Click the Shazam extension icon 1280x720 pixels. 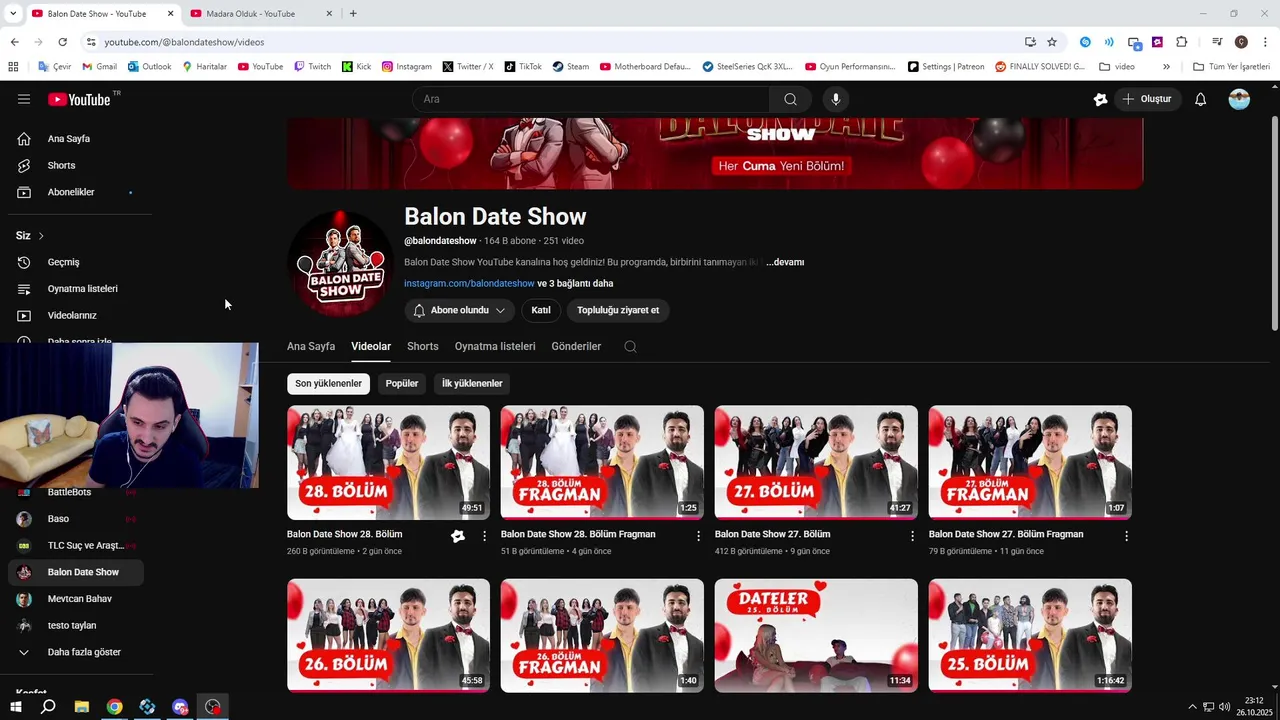point(1085,42)
